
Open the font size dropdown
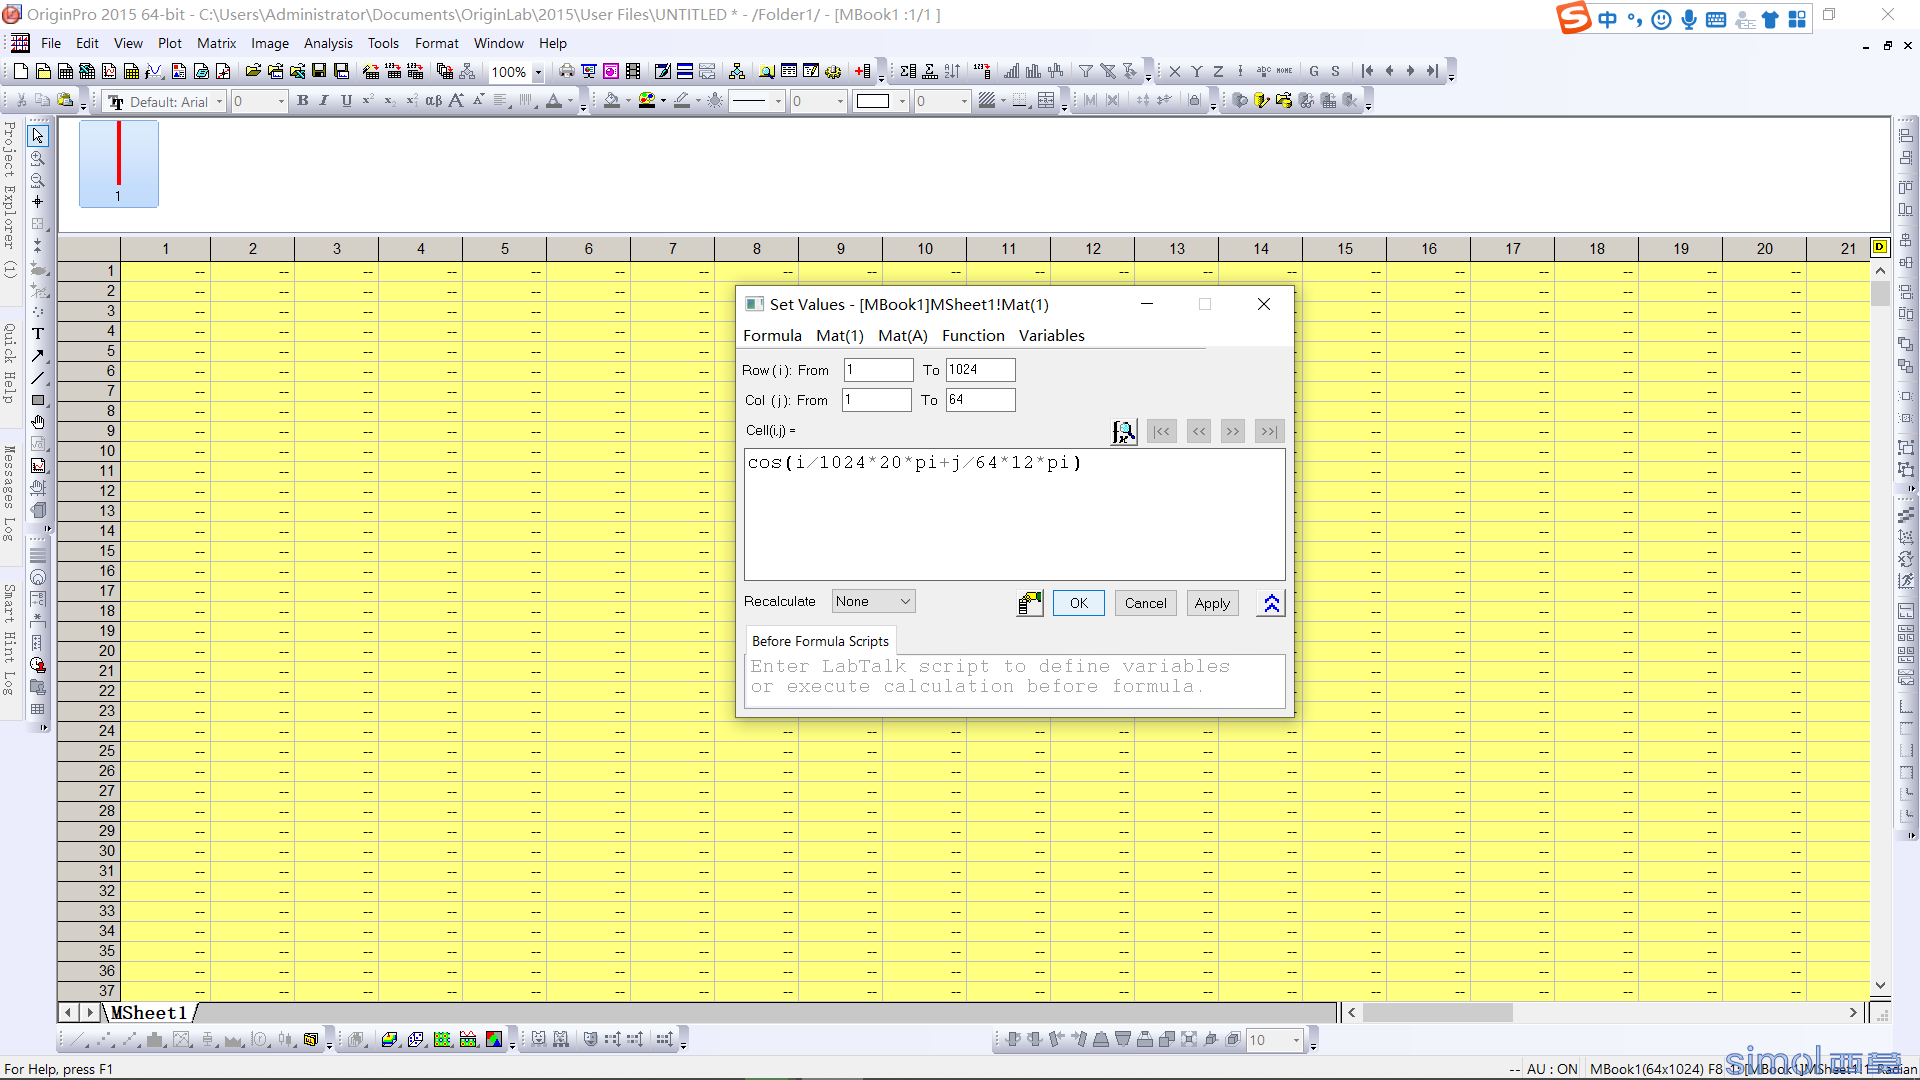pos(281,101)
